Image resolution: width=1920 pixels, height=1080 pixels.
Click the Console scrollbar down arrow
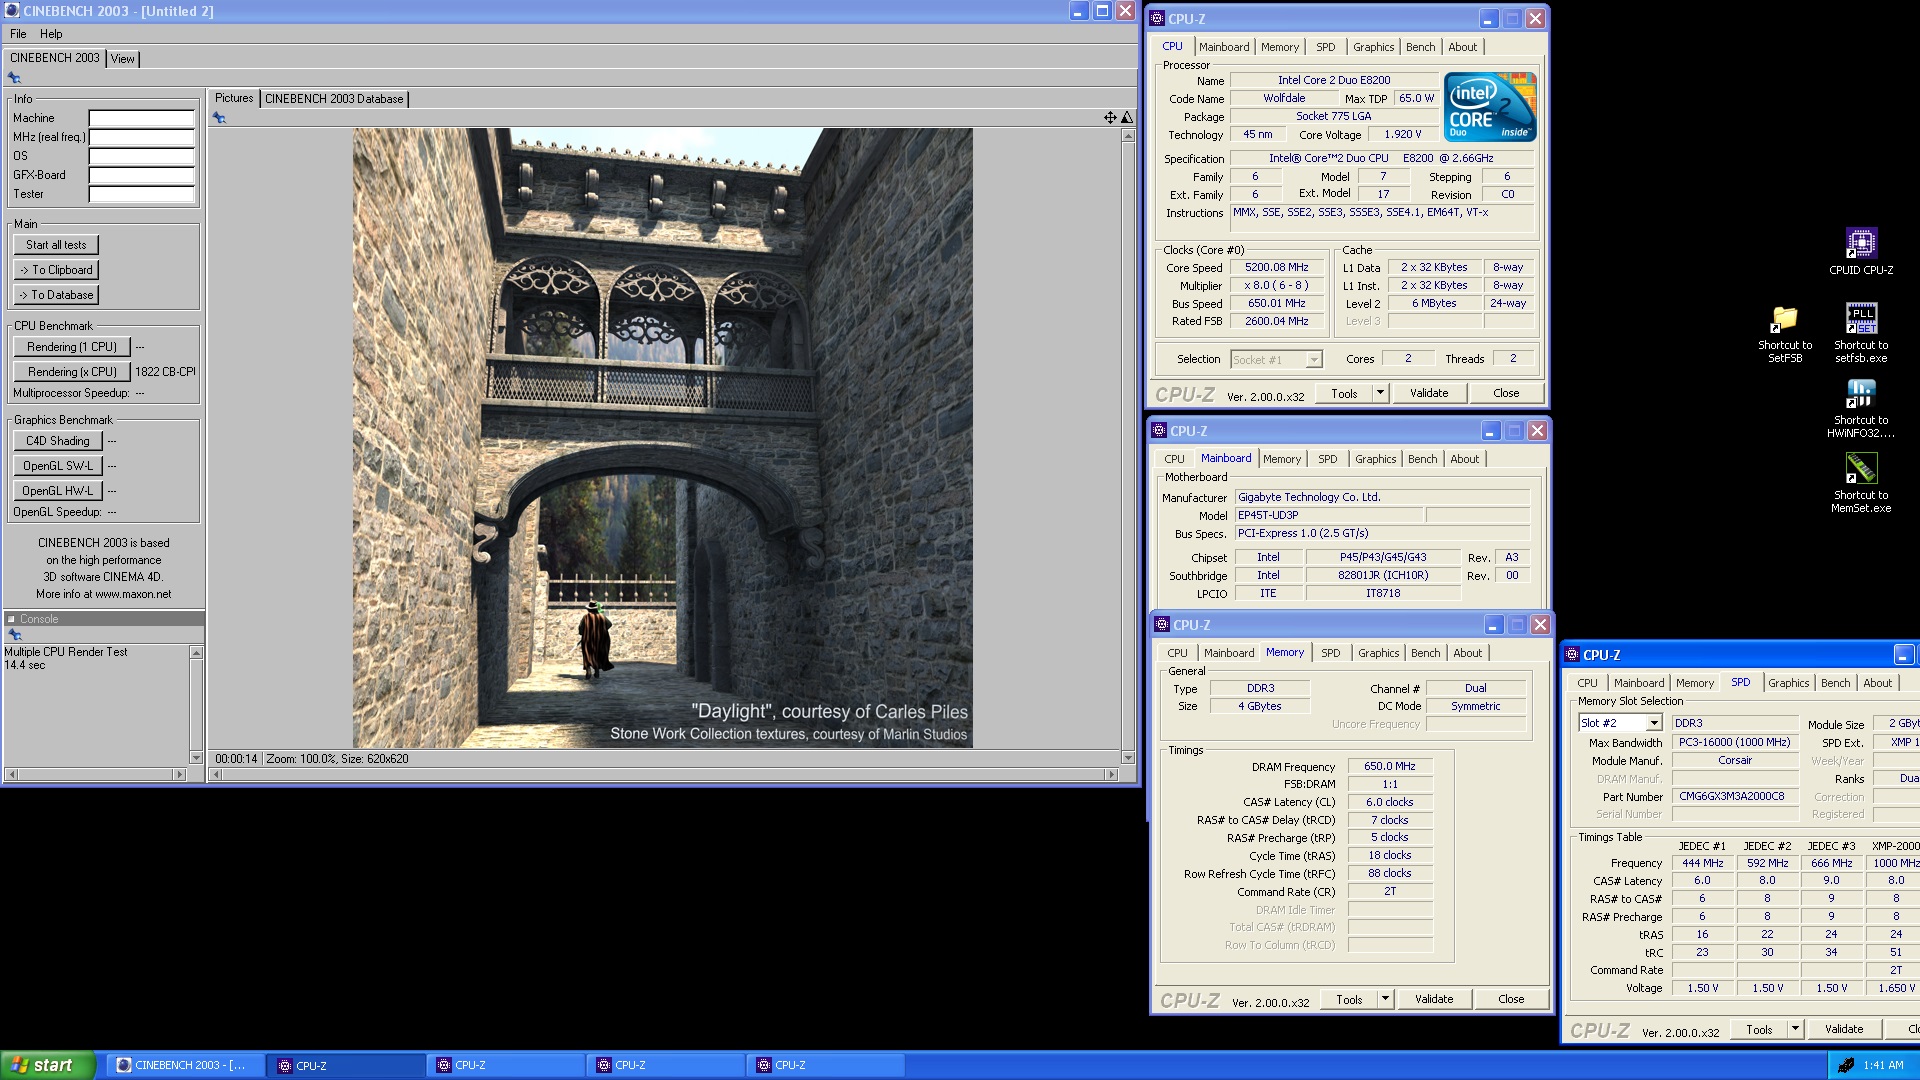(x=196, y=757)
